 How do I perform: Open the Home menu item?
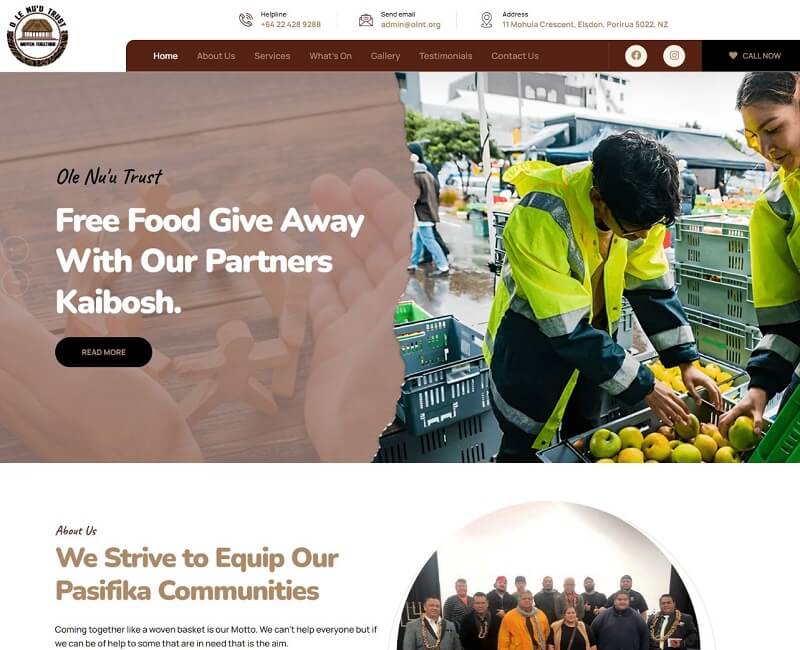point(165,56)
